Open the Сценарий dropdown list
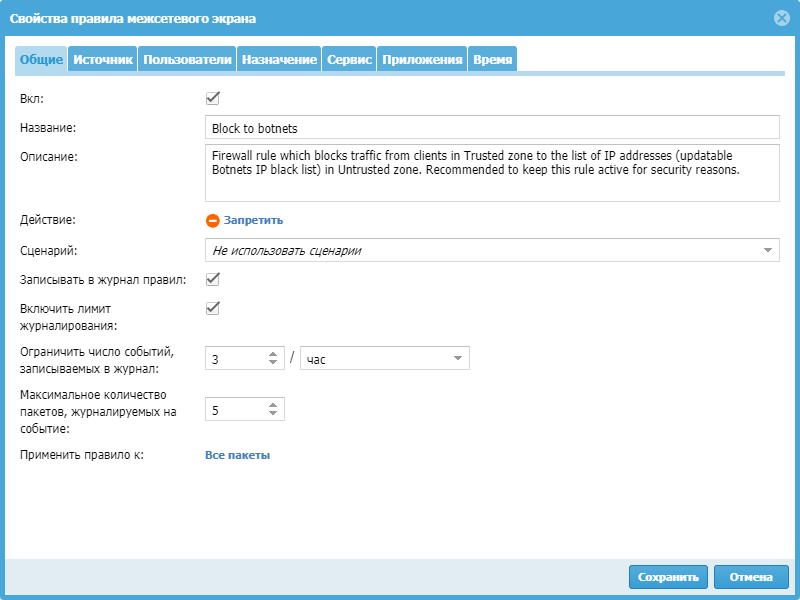This screenshot has width=800, height=600. tap(767, 250)
